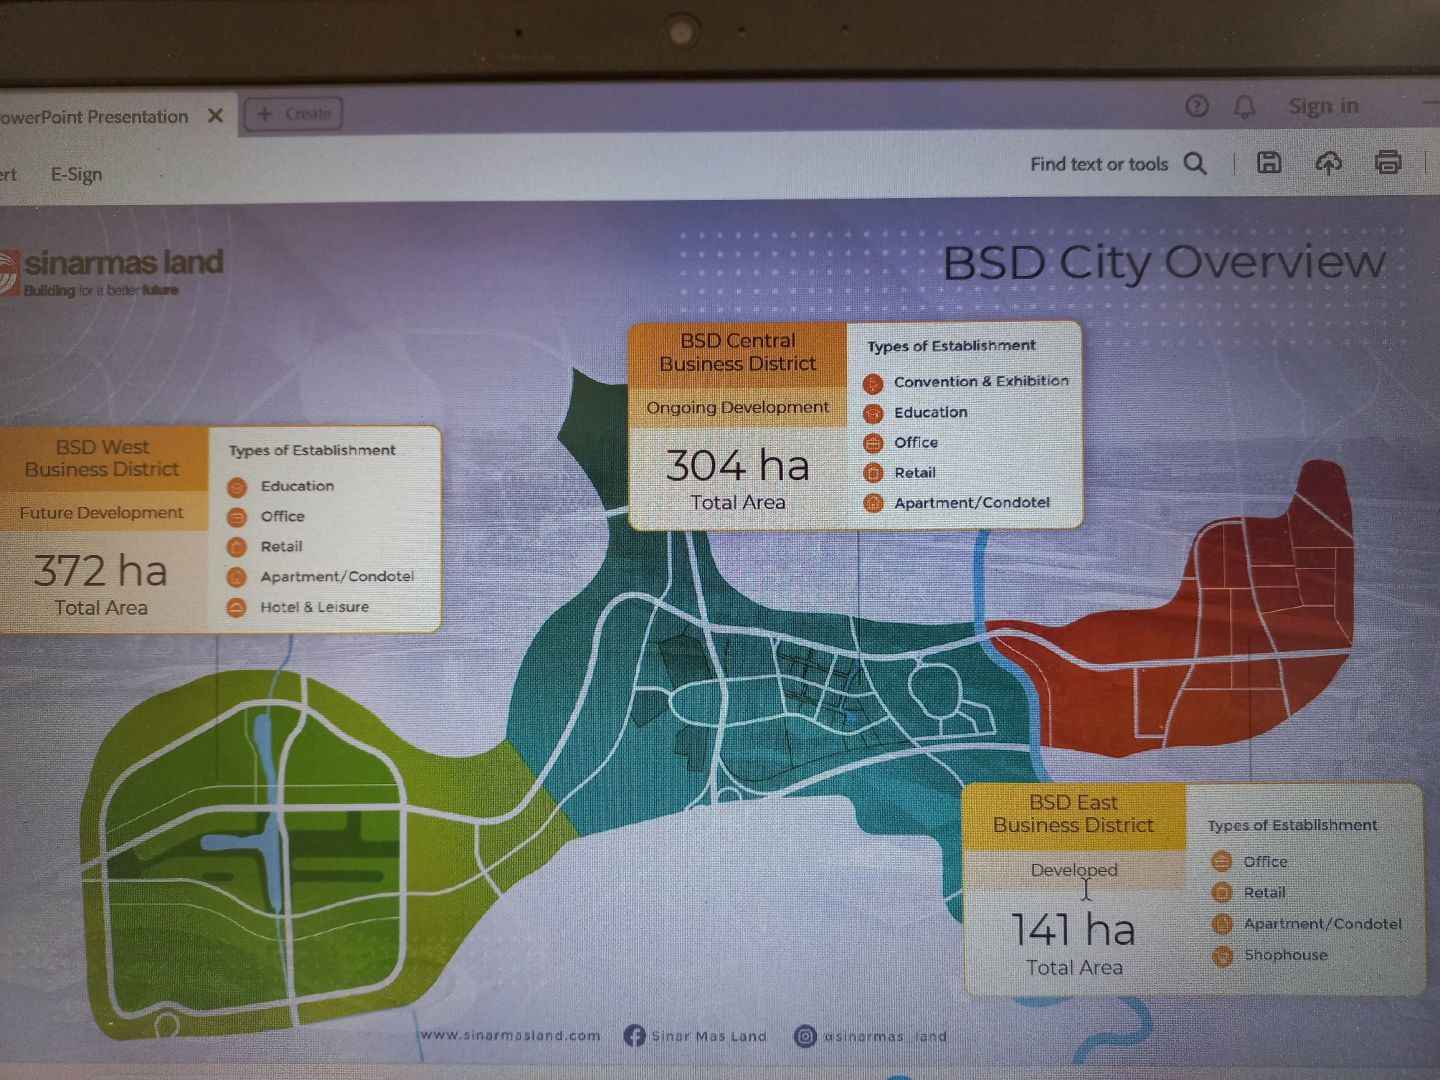
Task: Click West panel Types of Establishment heading
Action: coord(312,451)
